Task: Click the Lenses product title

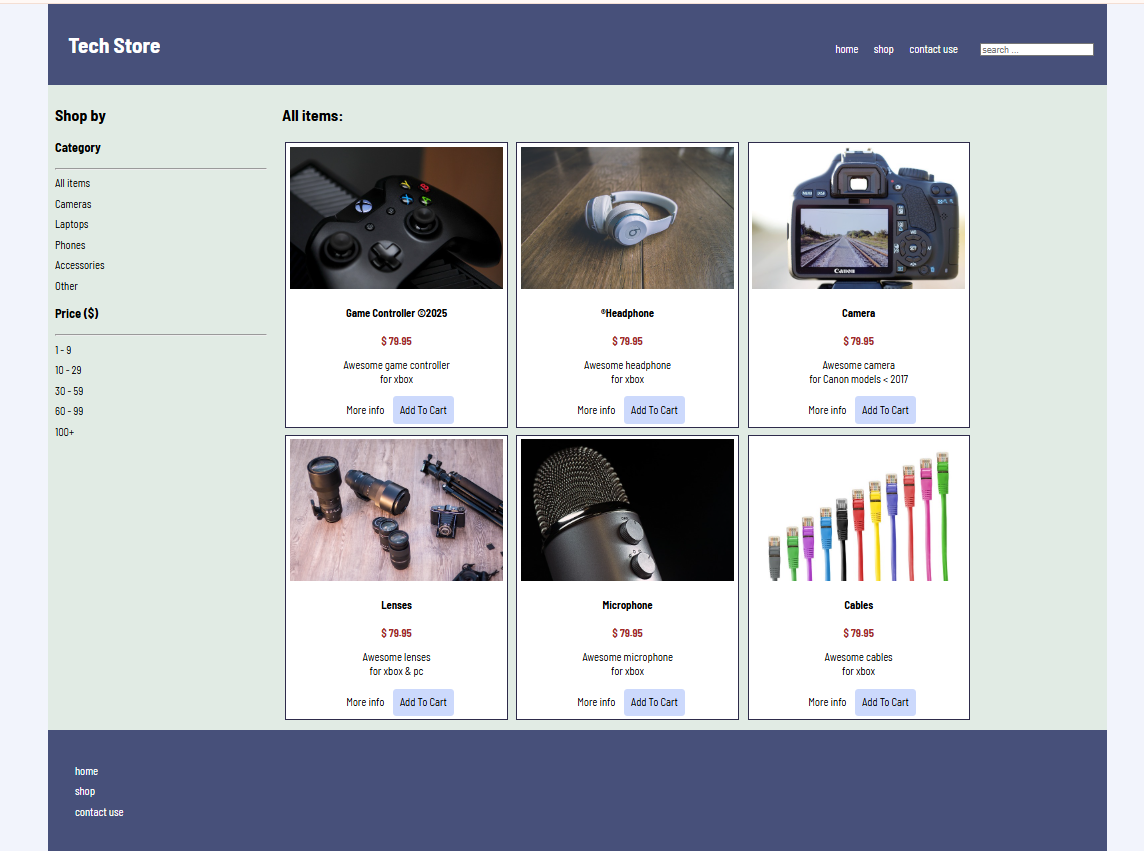Action: tap(396, 605)
